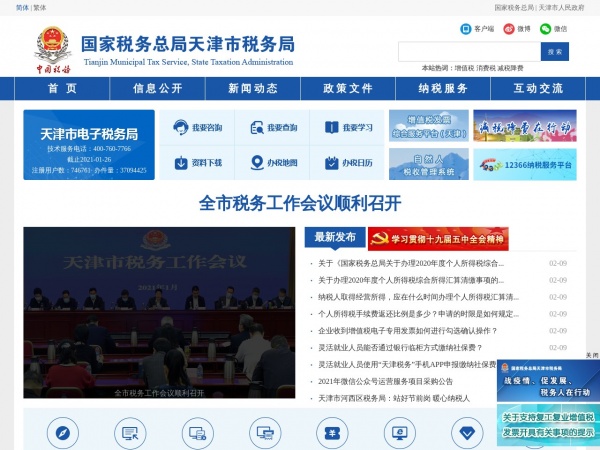Viewport: 600px width, 450px height.
Task: Click the national emblem tax logo
Action: click(53, 49)
